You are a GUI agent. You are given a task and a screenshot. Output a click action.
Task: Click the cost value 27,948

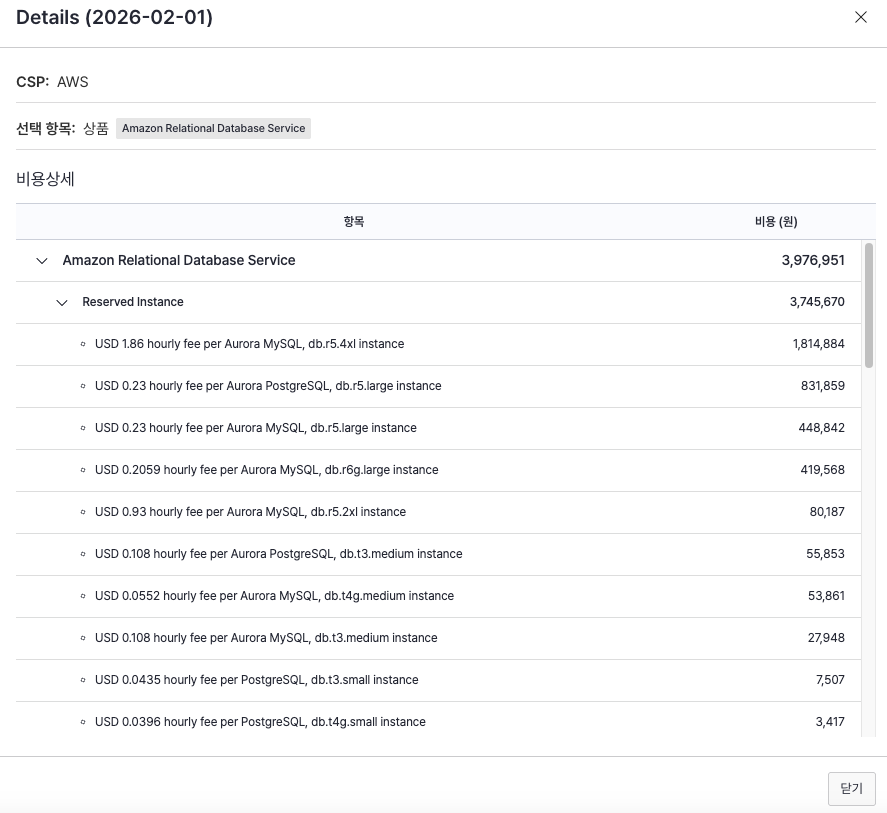click(826, 638)
